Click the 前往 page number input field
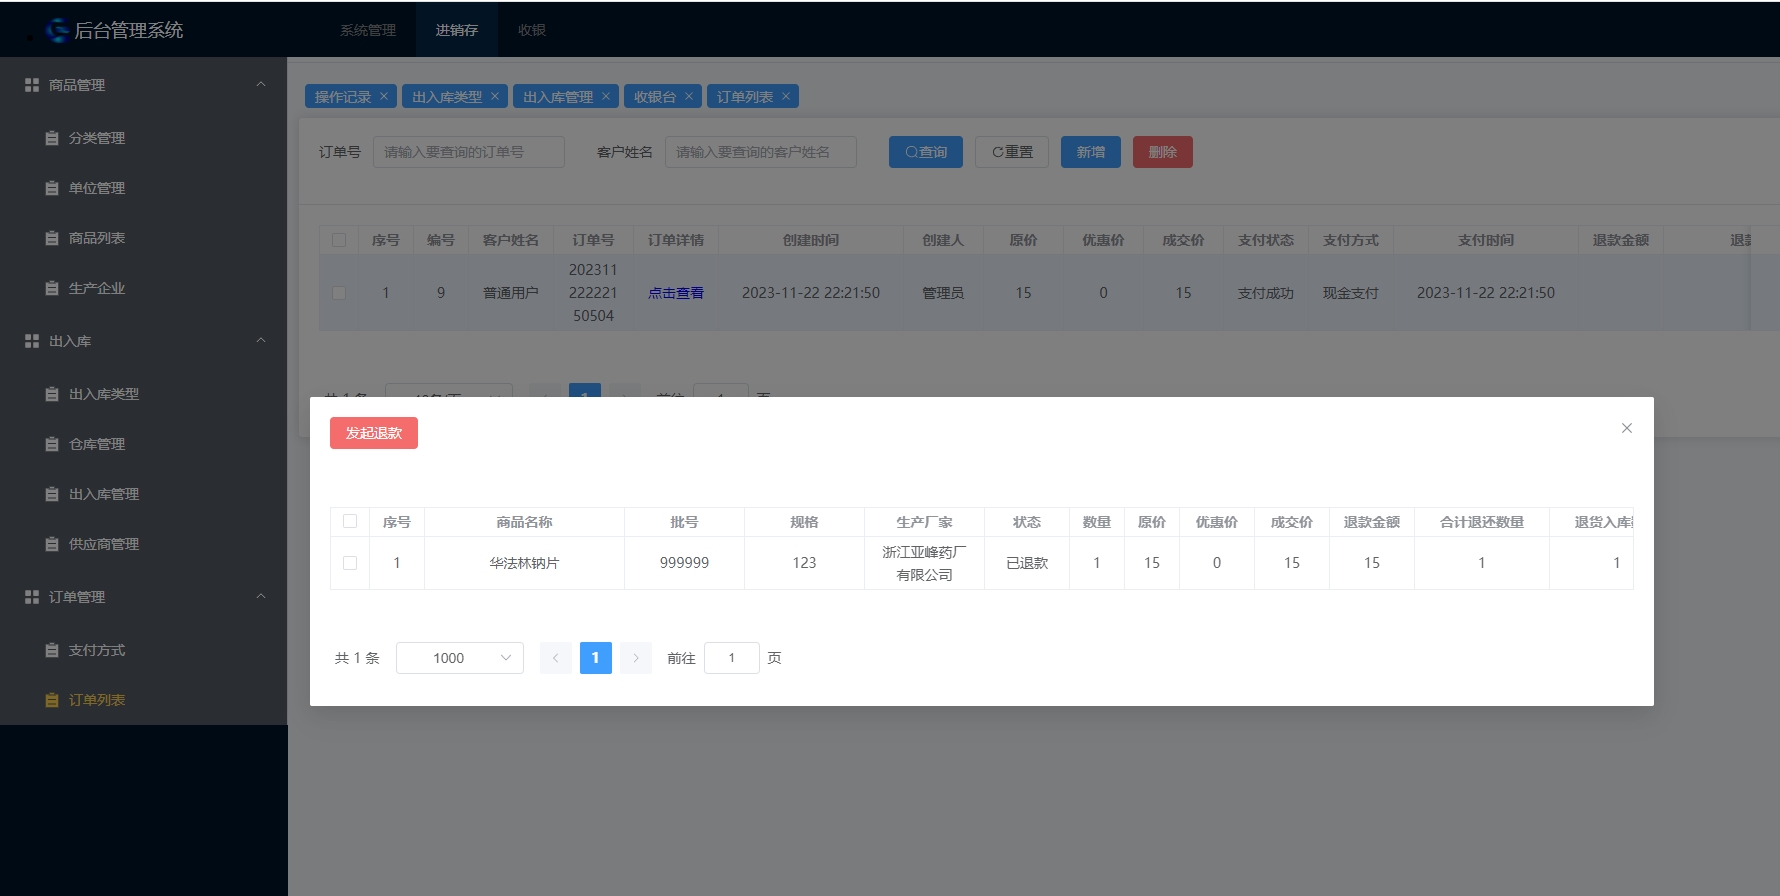 pyautogui.click(x=732, y=658)
